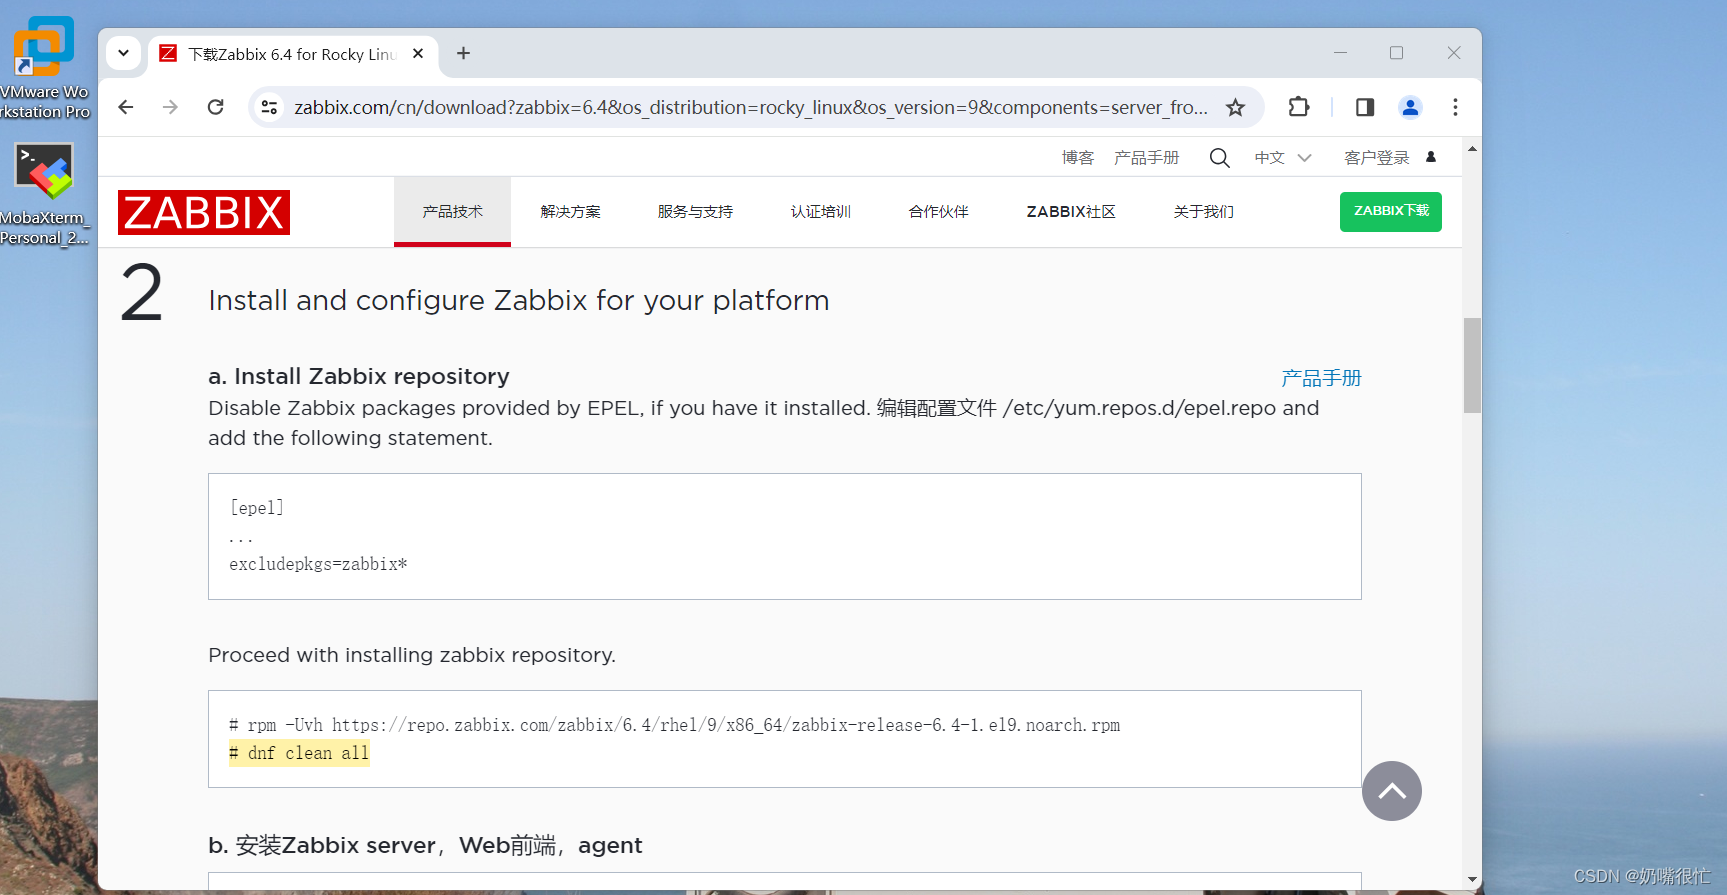Open the 服务与支持 navigation menu

click(695, 212)
